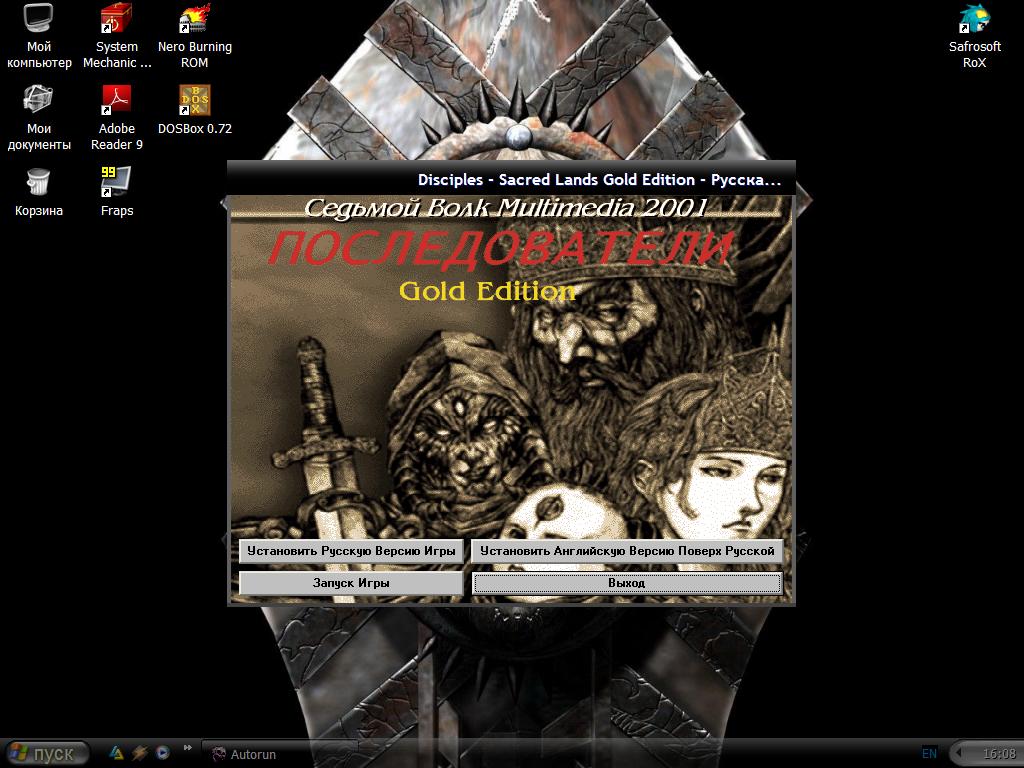Select the Nero Burning ROM shortcut
Image resolution: width=1024 pixels, height=768 pixels.
pyautogui.click(x=195, y=36)
